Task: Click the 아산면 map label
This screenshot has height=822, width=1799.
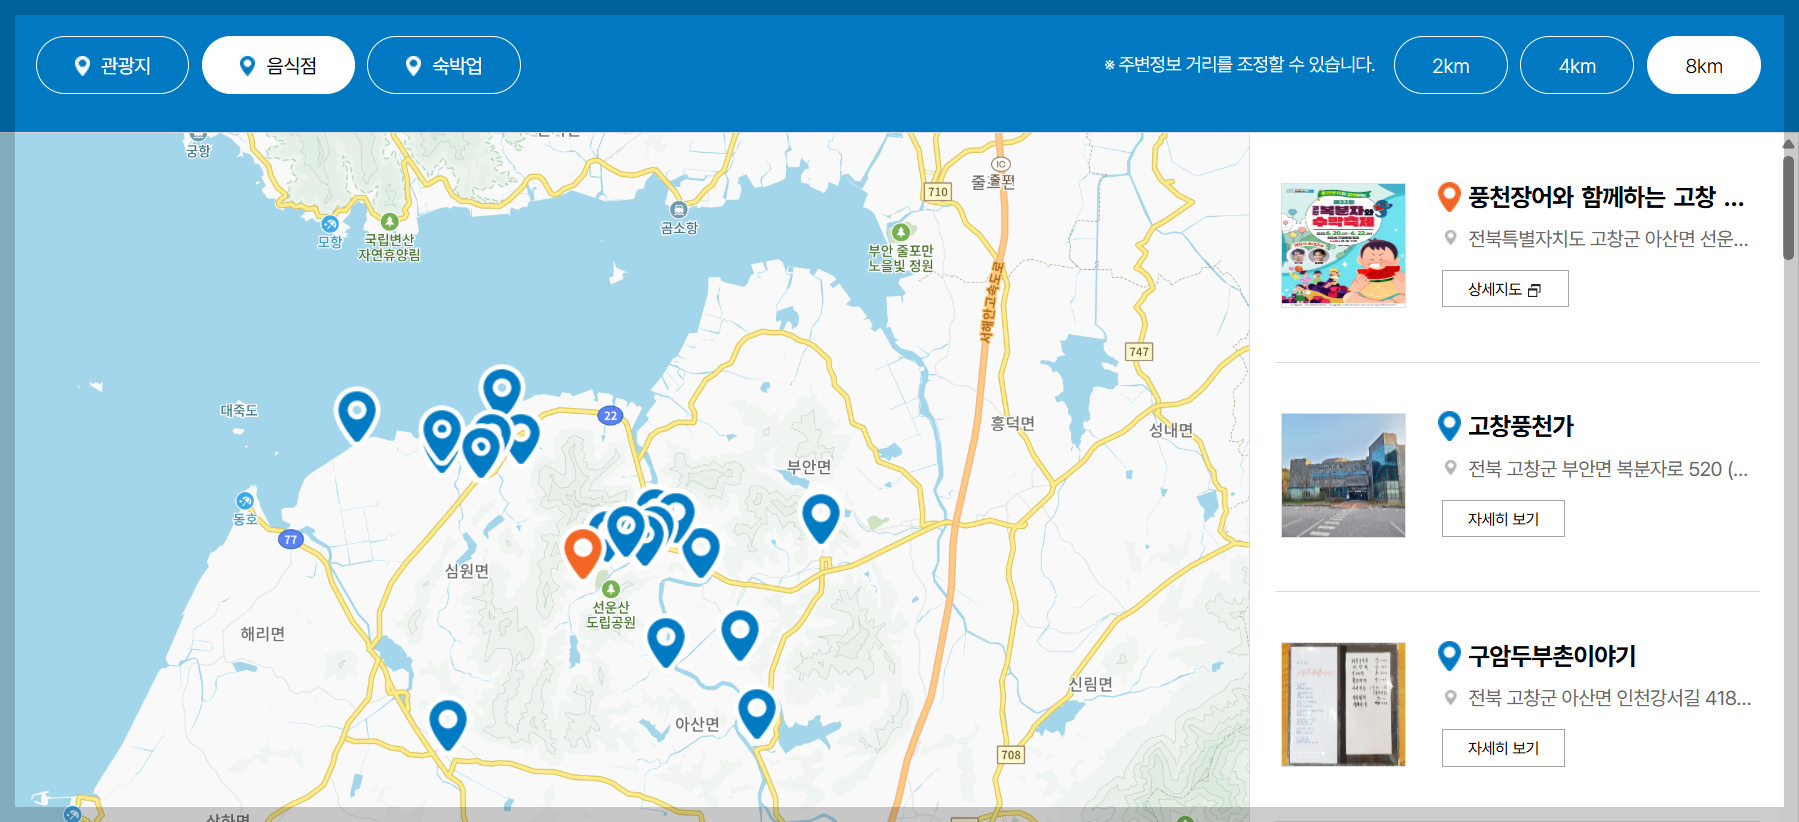Action: point(697,724)
